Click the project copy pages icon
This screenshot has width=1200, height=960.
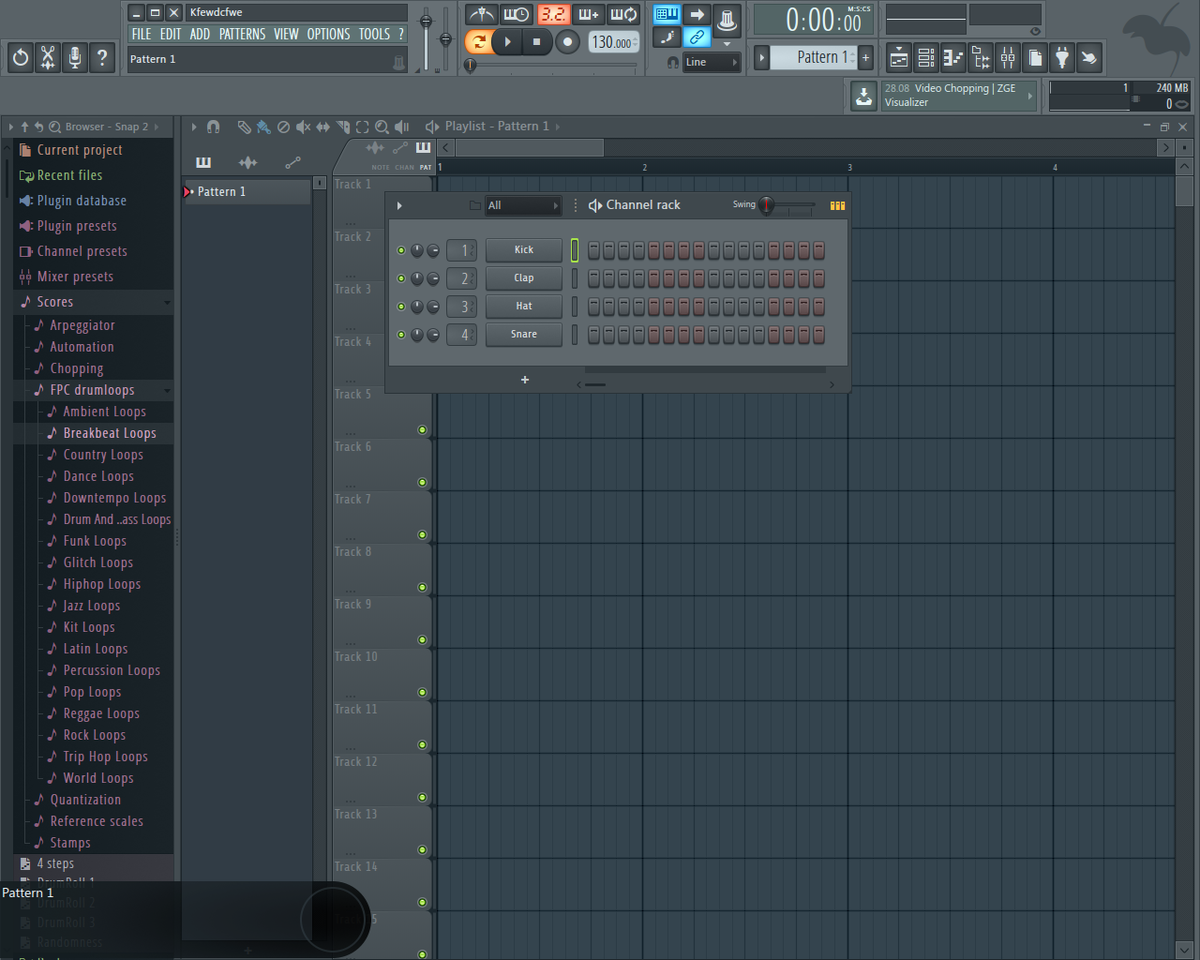click(x=1035, y=58)
